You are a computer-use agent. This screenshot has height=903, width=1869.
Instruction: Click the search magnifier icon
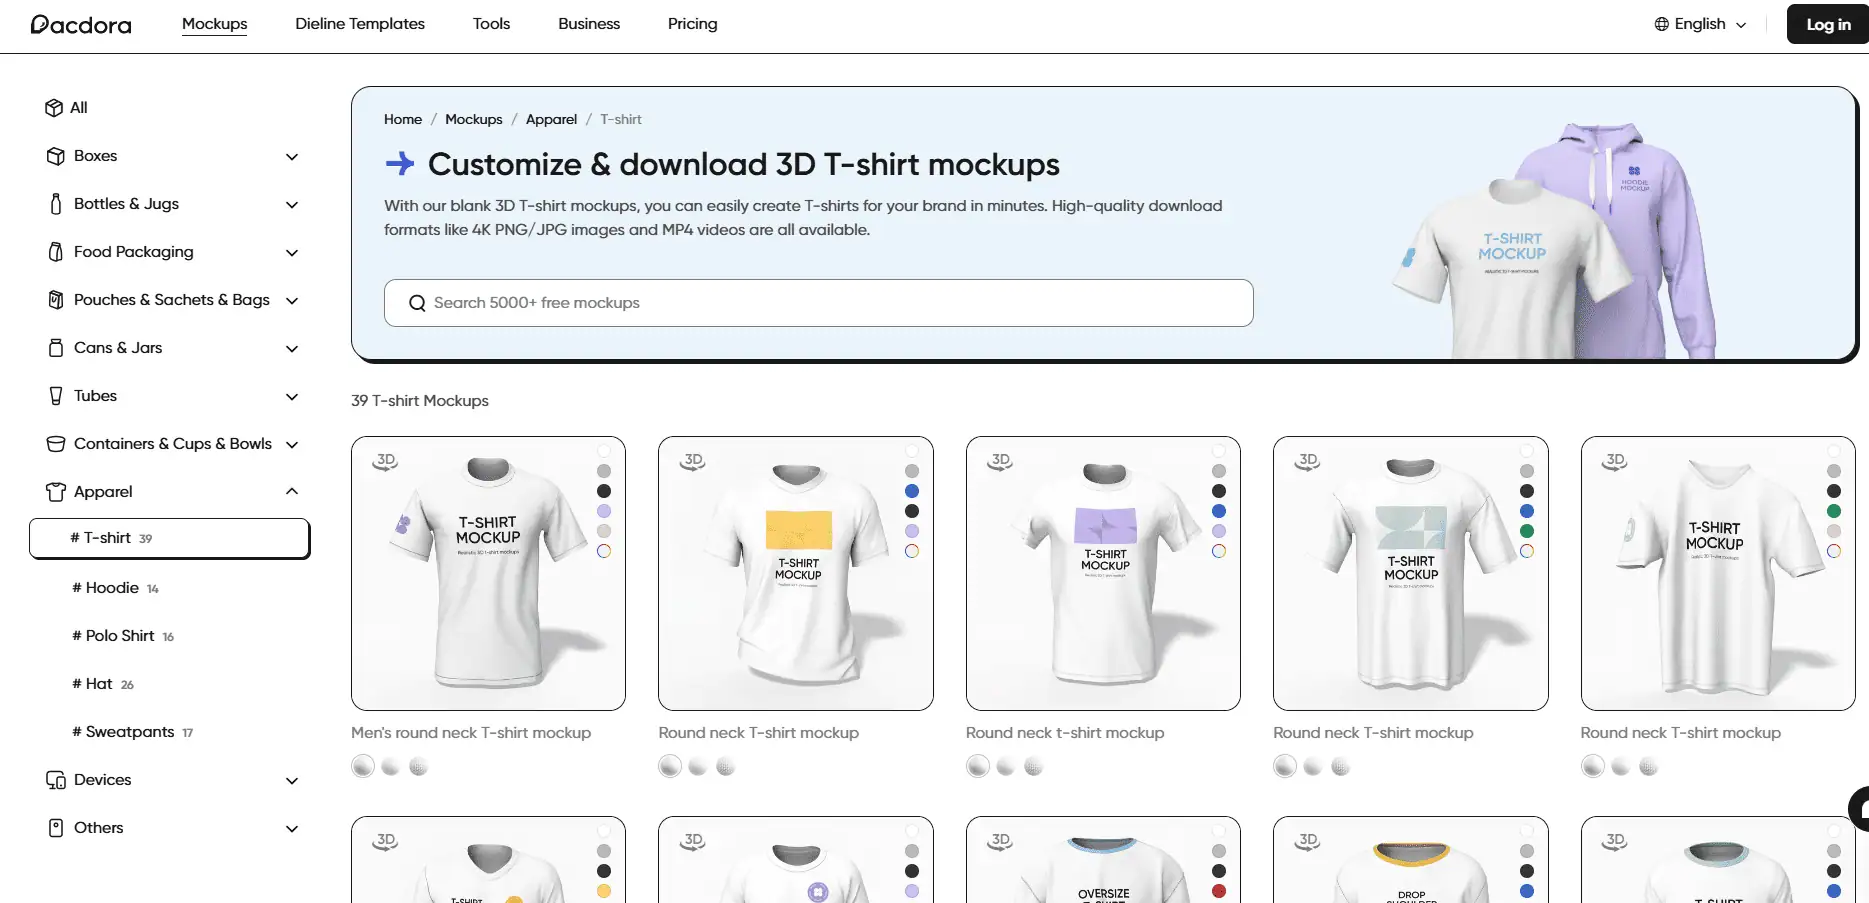pos(417,303)
